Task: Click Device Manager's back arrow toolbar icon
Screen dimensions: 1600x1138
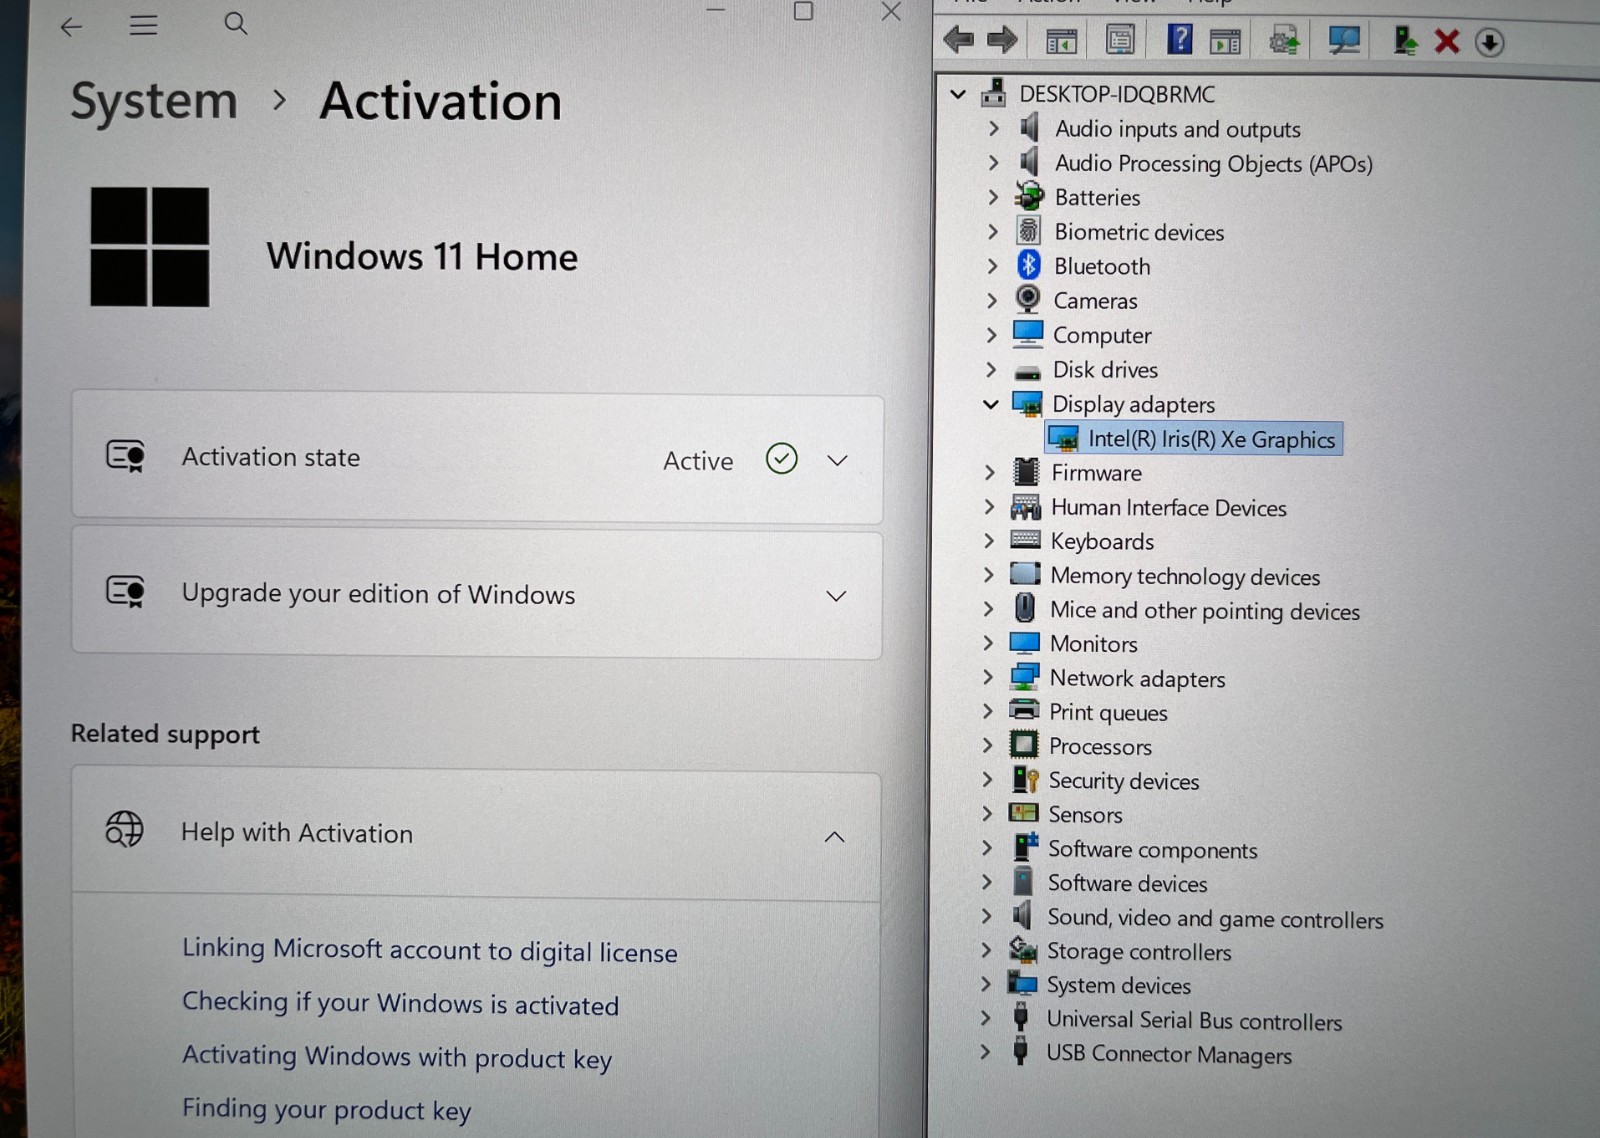Action: [x=958, y=40]
